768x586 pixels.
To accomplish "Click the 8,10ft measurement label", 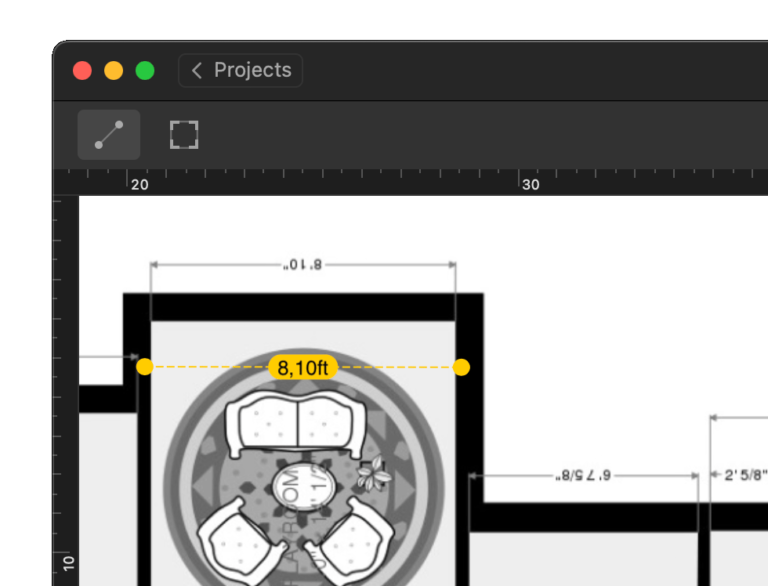I will click(x=303, y=367).
